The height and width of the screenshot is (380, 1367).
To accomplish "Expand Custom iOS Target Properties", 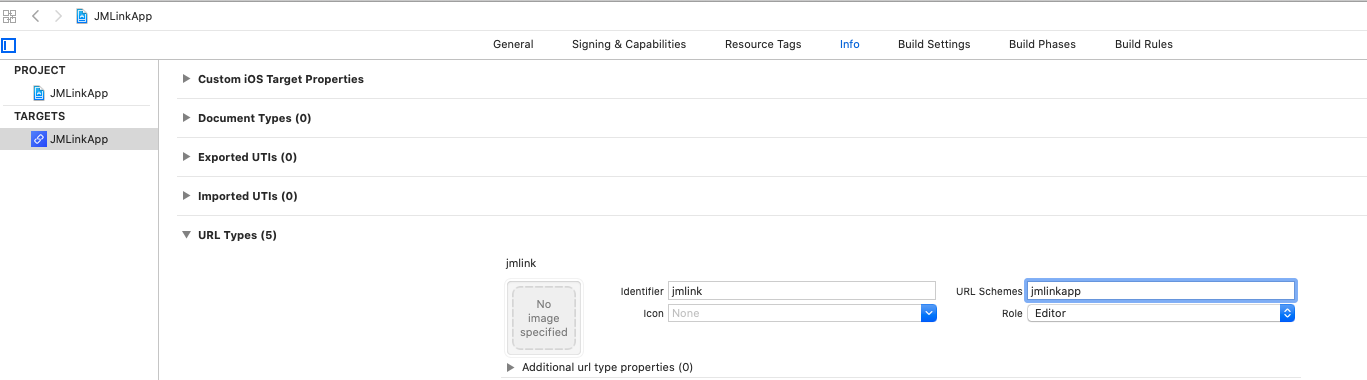I will tap(186, 79).
